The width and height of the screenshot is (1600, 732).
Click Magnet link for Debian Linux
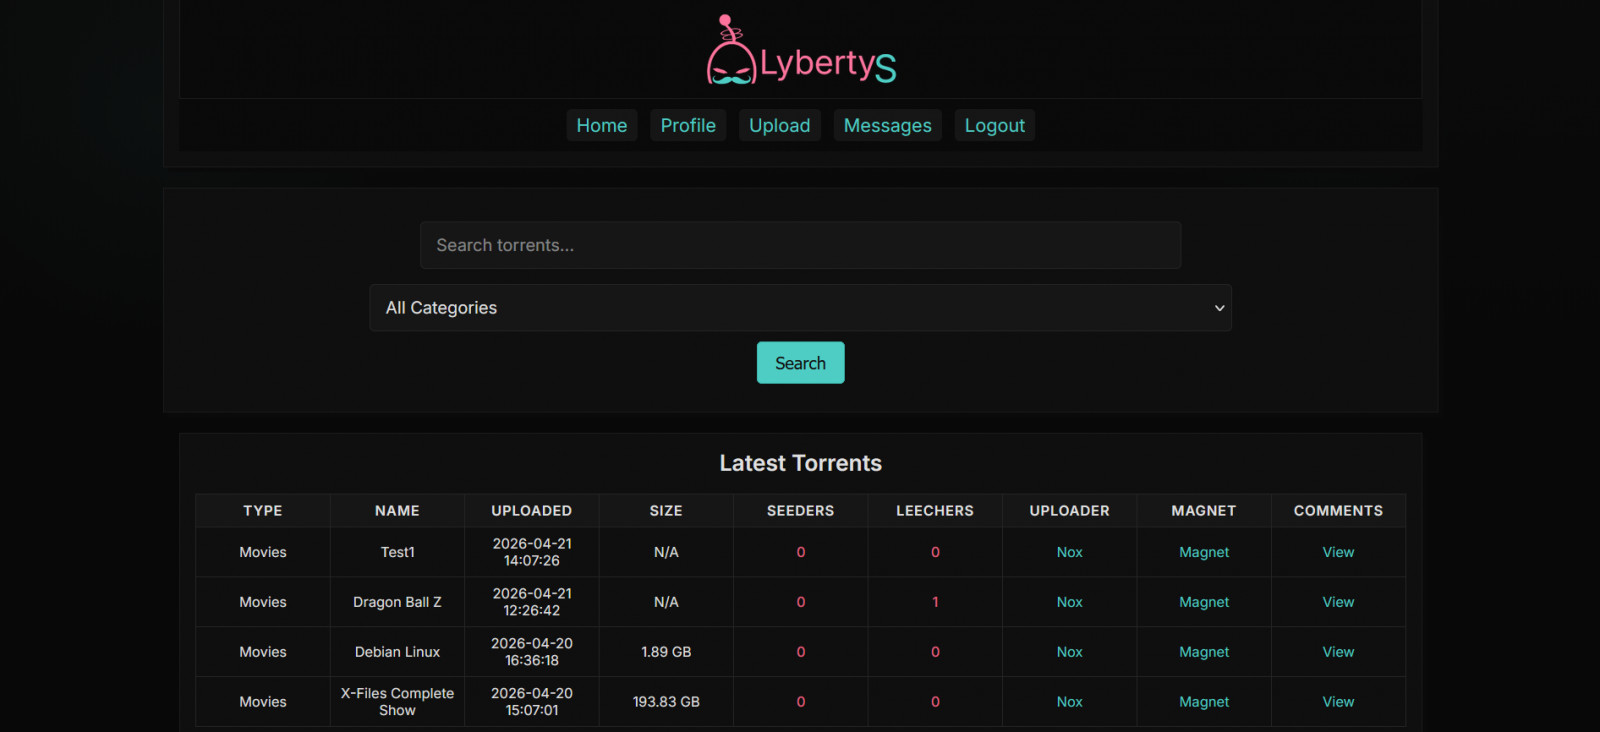pos(1203,652)
